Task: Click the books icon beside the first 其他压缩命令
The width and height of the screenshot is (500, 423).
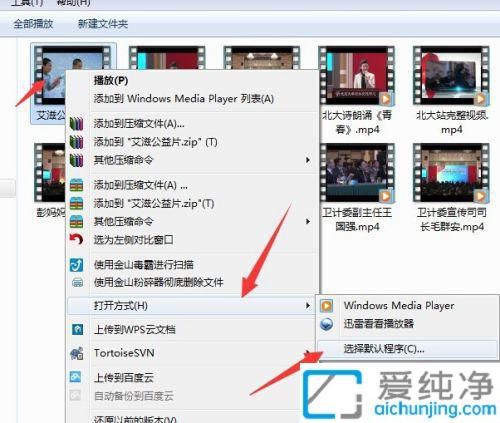Action: point(76,160)
